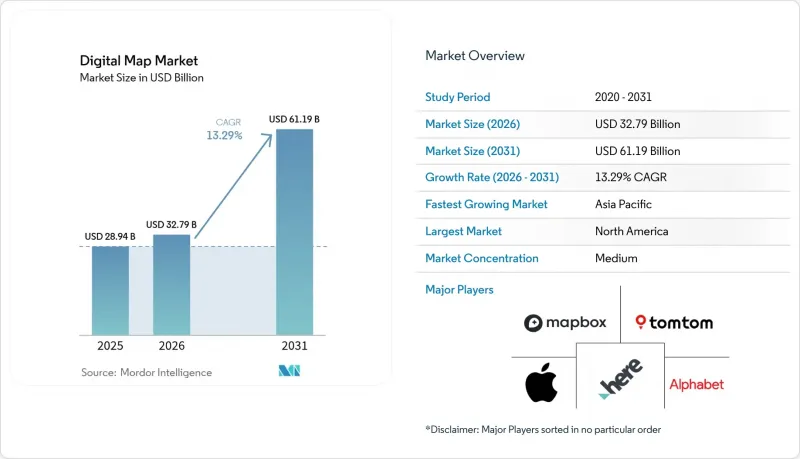Click the Major Players heading

click(x=459, y=290)
